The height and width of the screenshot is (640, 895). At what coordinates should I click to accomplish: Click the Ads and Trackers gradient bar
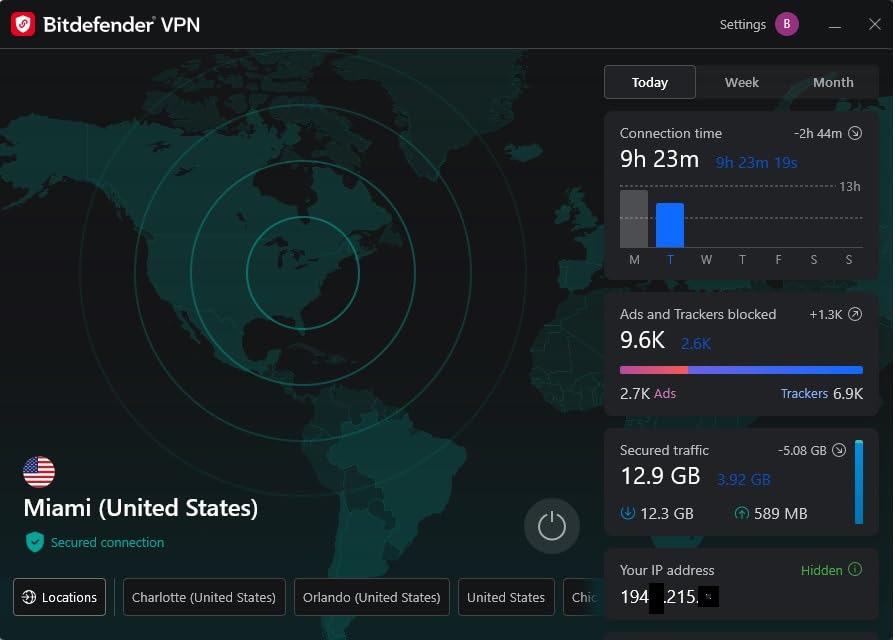pos(741,370)
